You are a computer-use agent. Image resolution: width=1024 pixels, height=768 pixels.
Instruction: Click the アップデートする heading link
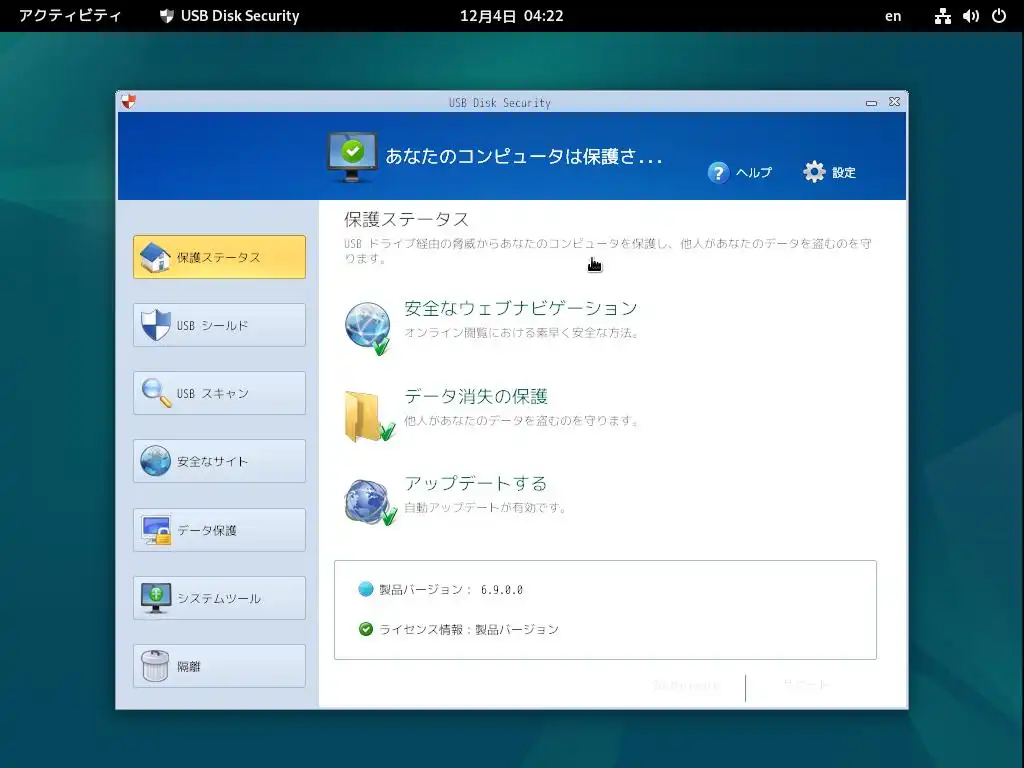point(475,483)
